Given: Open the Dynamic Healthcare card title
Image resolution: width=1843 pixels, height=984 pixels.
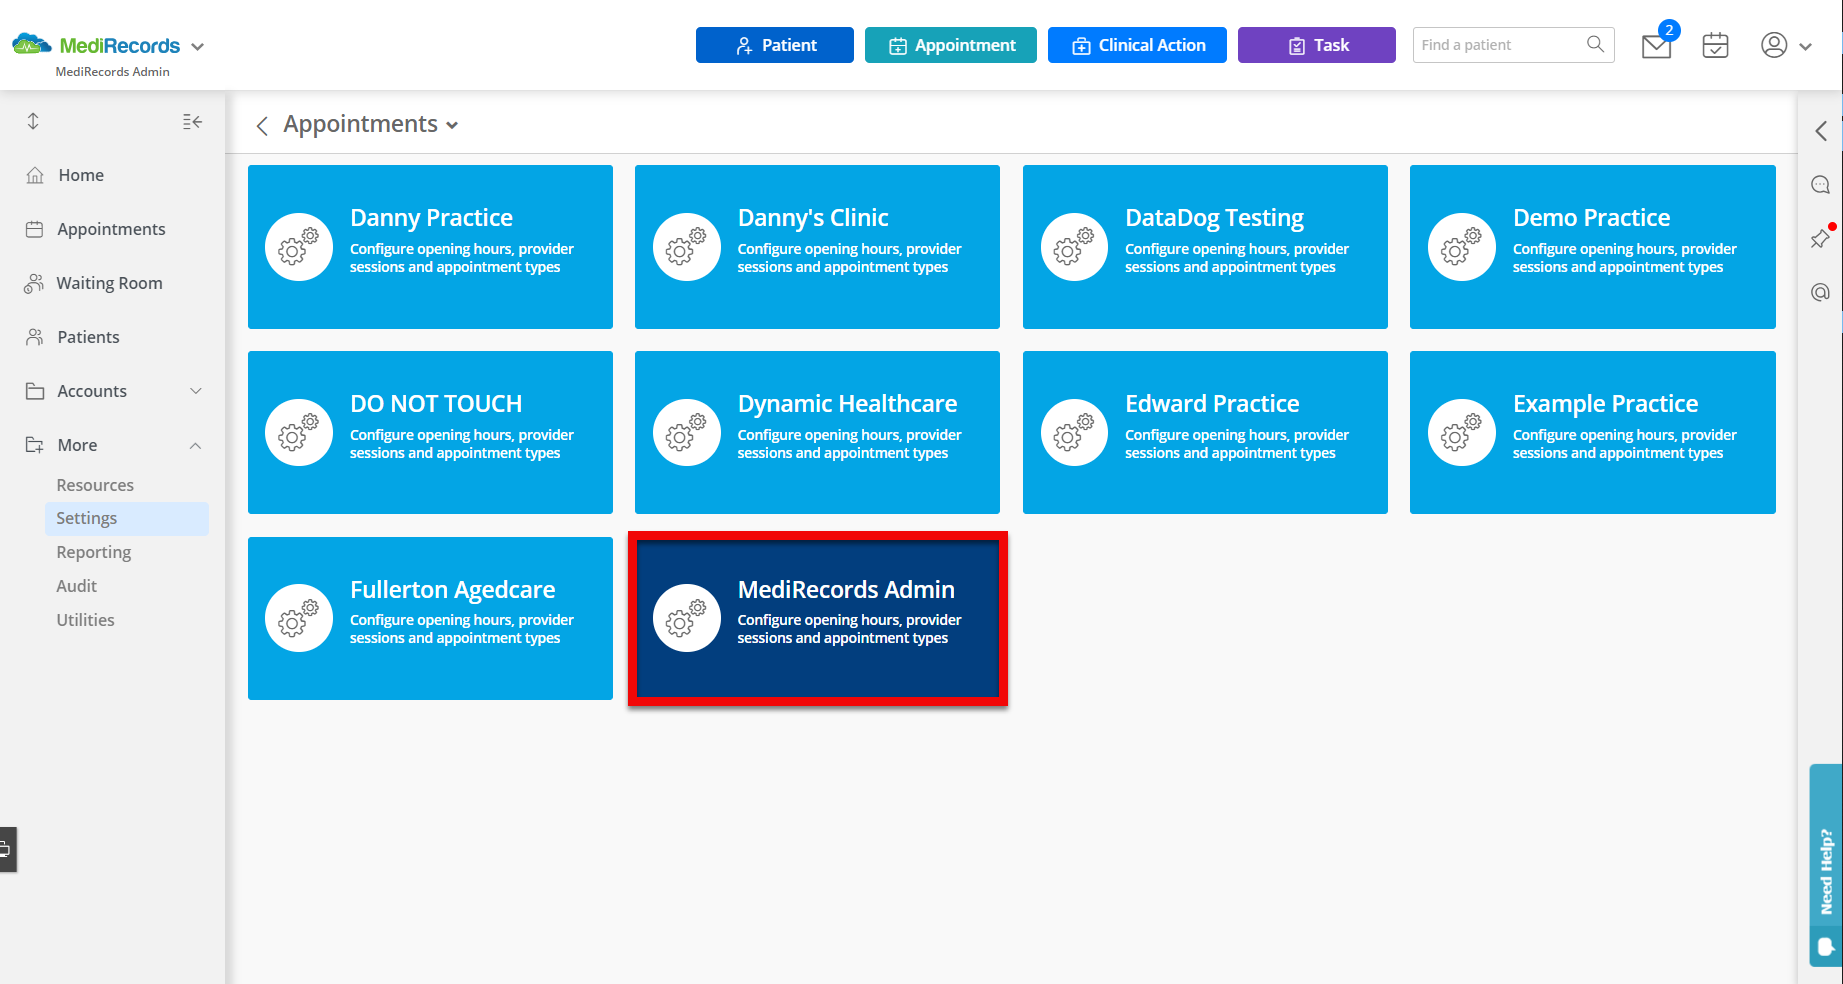Looking at the screenshot, I should point(847,404).
